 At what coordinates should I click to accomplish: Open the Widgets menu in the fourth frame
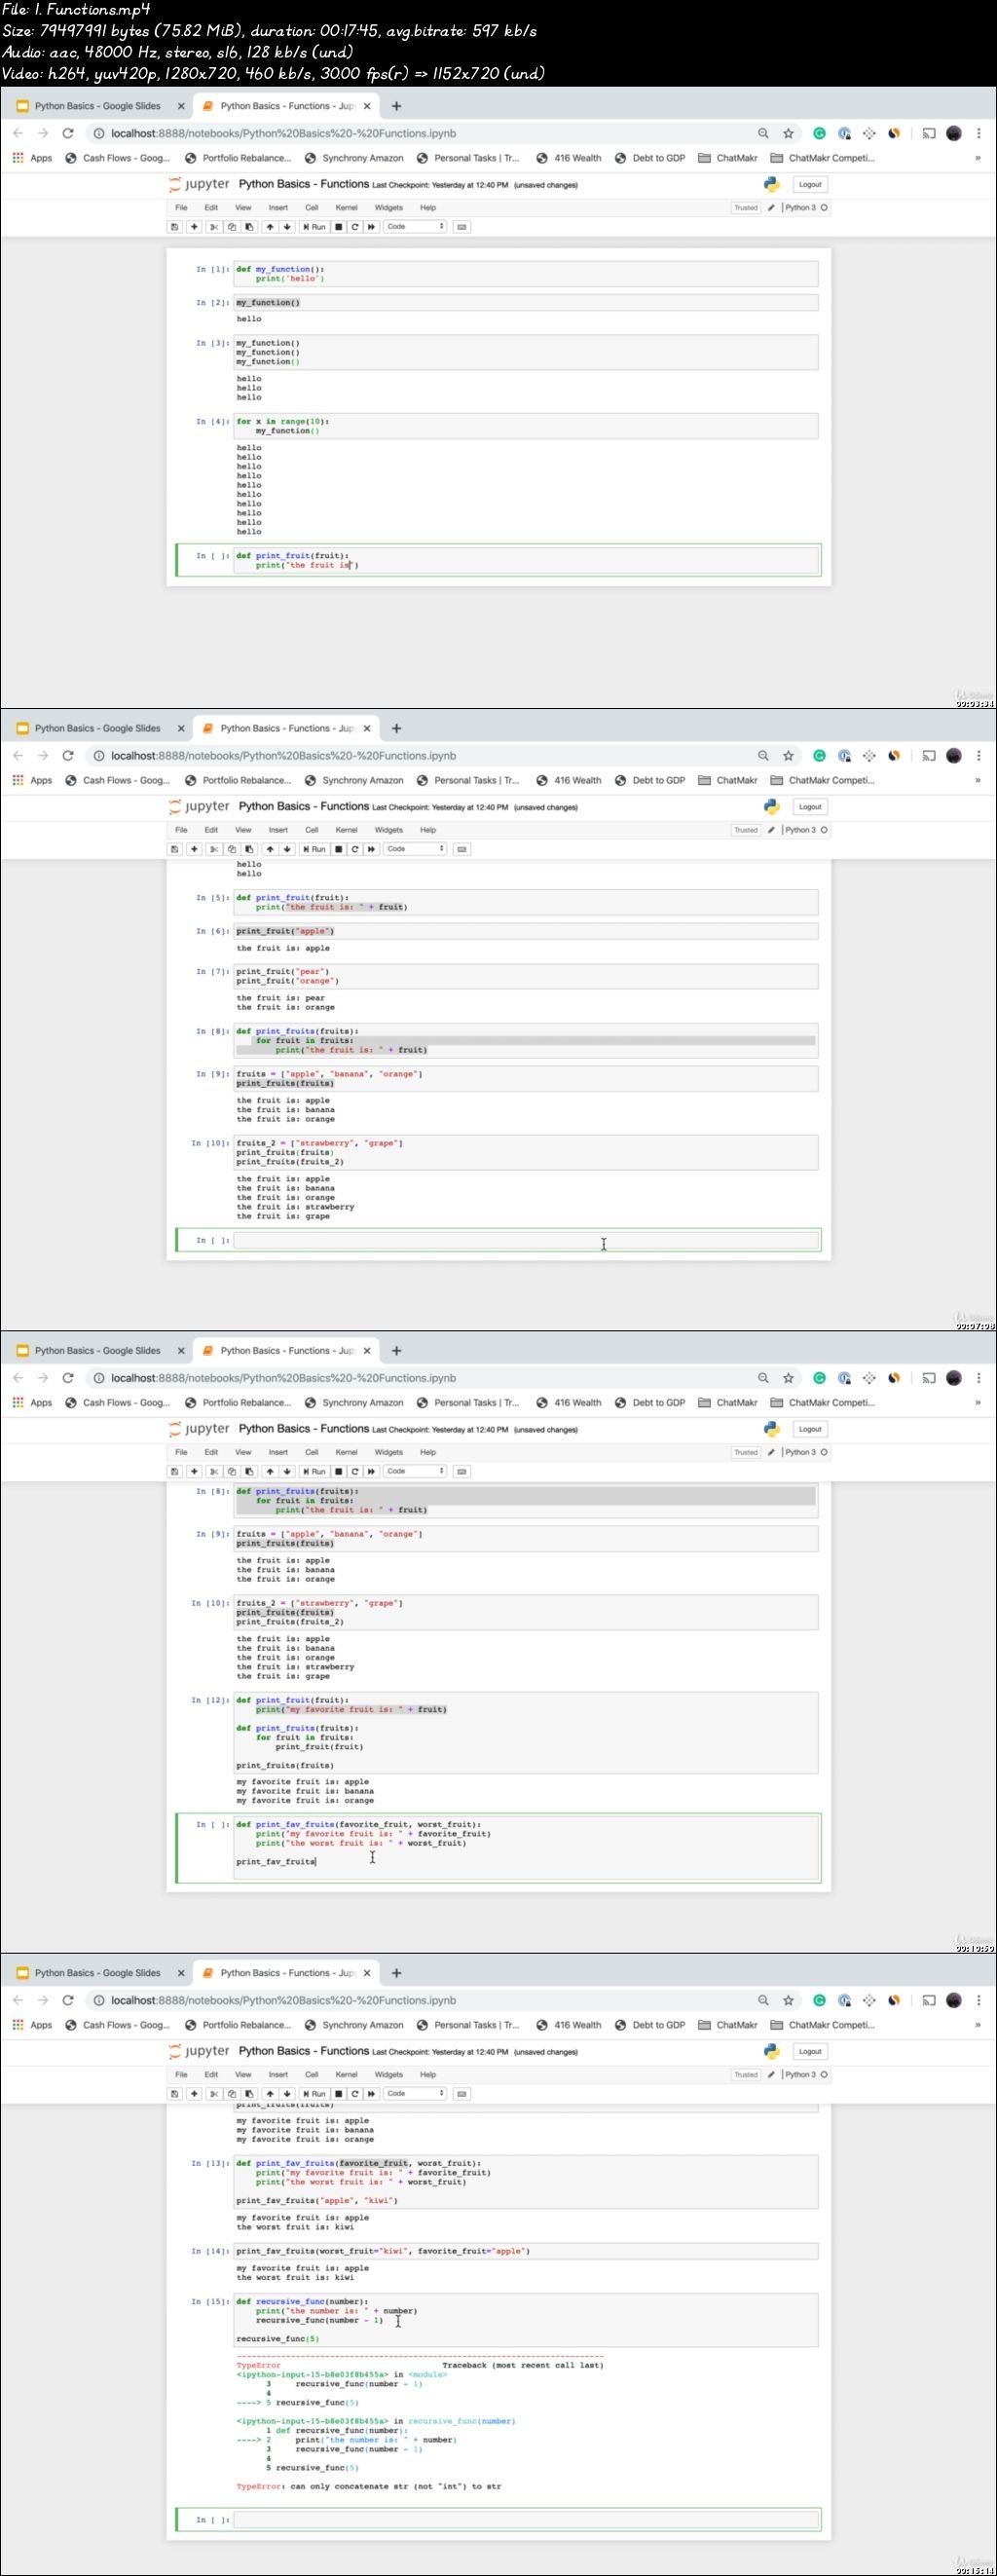pos(388,2074)
